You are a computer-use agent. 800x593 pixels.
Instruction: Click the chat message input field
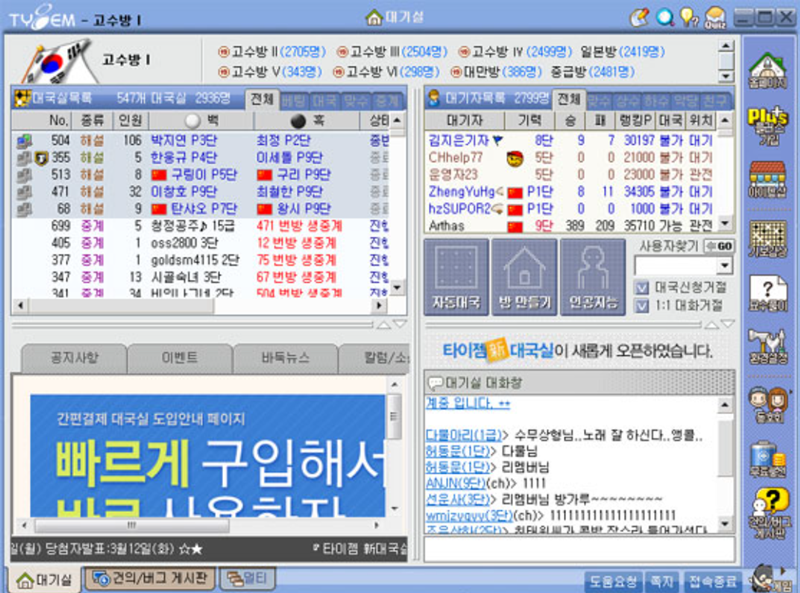tap(579, 549)
